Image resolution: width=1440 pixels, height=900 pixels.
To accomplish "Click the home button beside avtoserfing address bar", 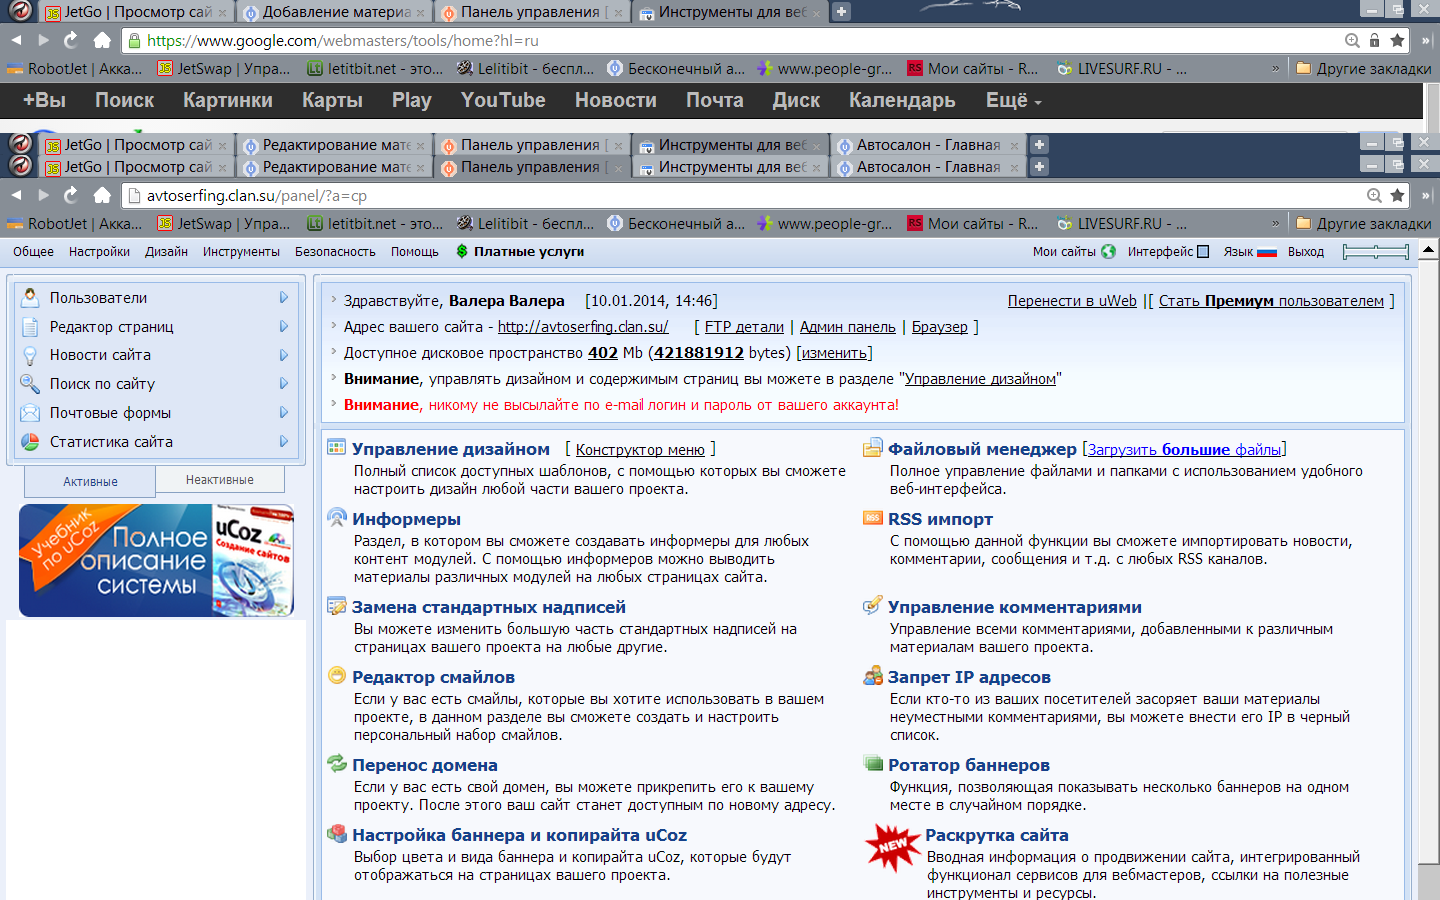I will [102, 195].
